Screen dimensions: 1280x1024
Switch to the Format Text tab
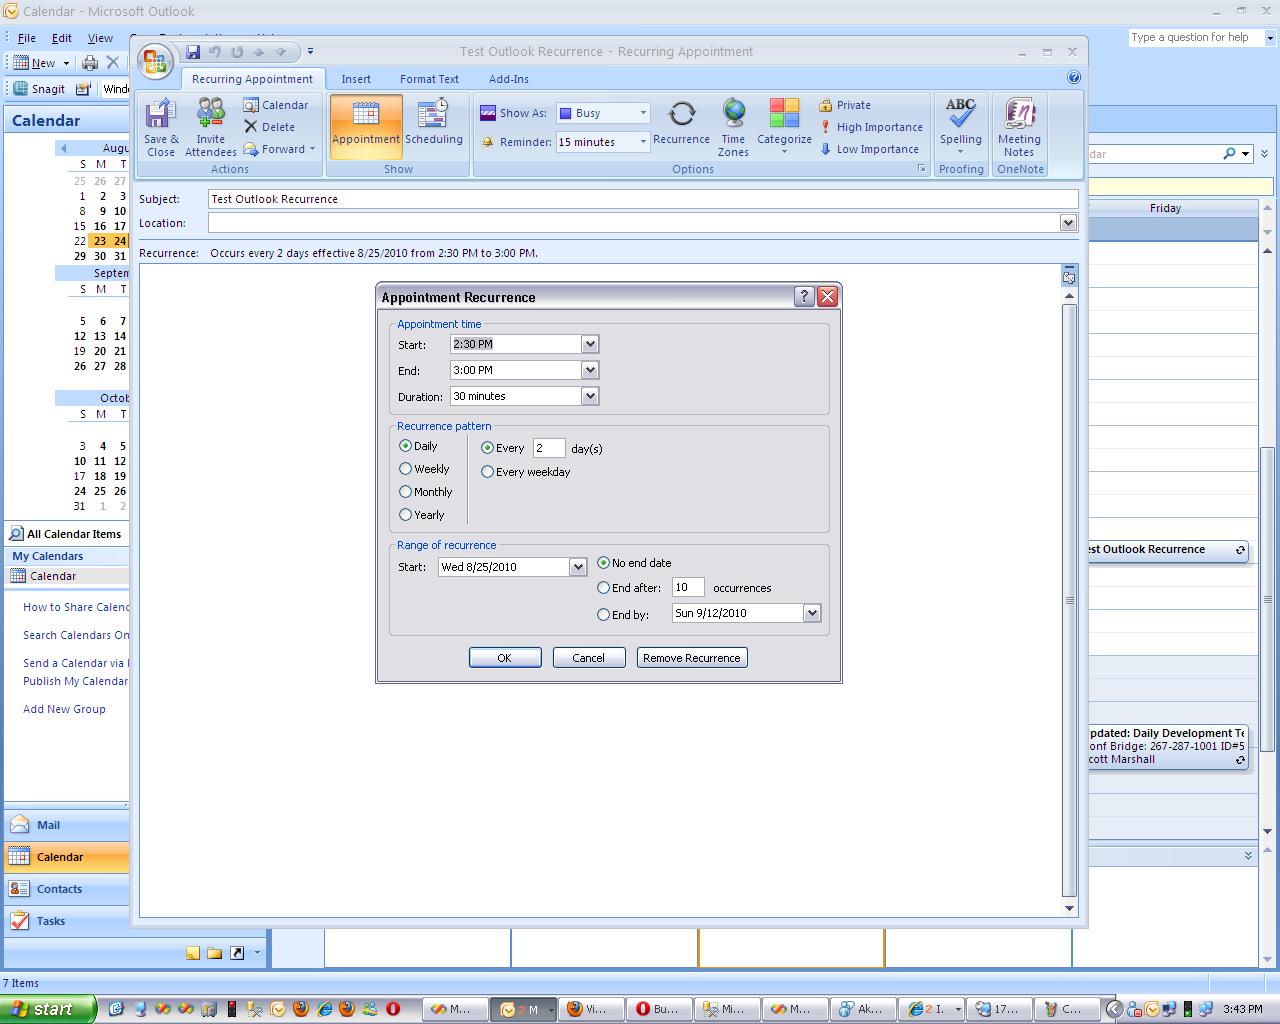(429, 79)
